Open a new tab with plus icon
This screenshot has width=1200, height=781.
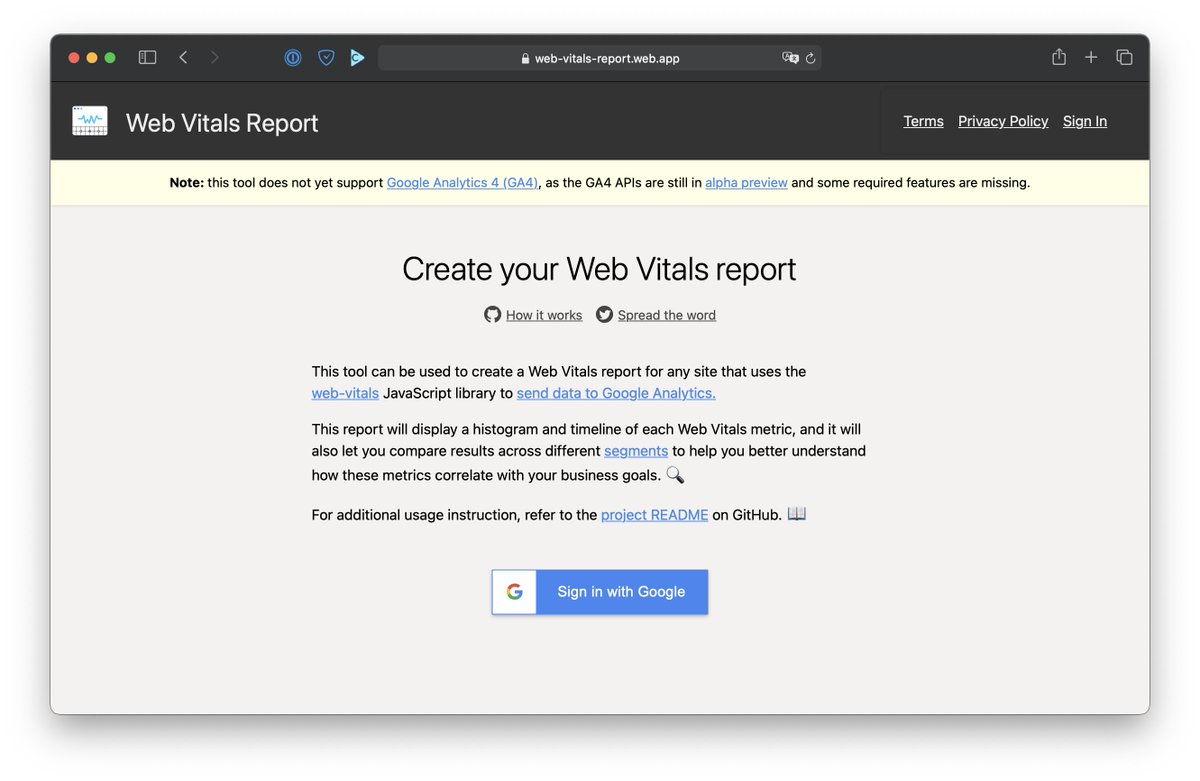point(1091,58)
